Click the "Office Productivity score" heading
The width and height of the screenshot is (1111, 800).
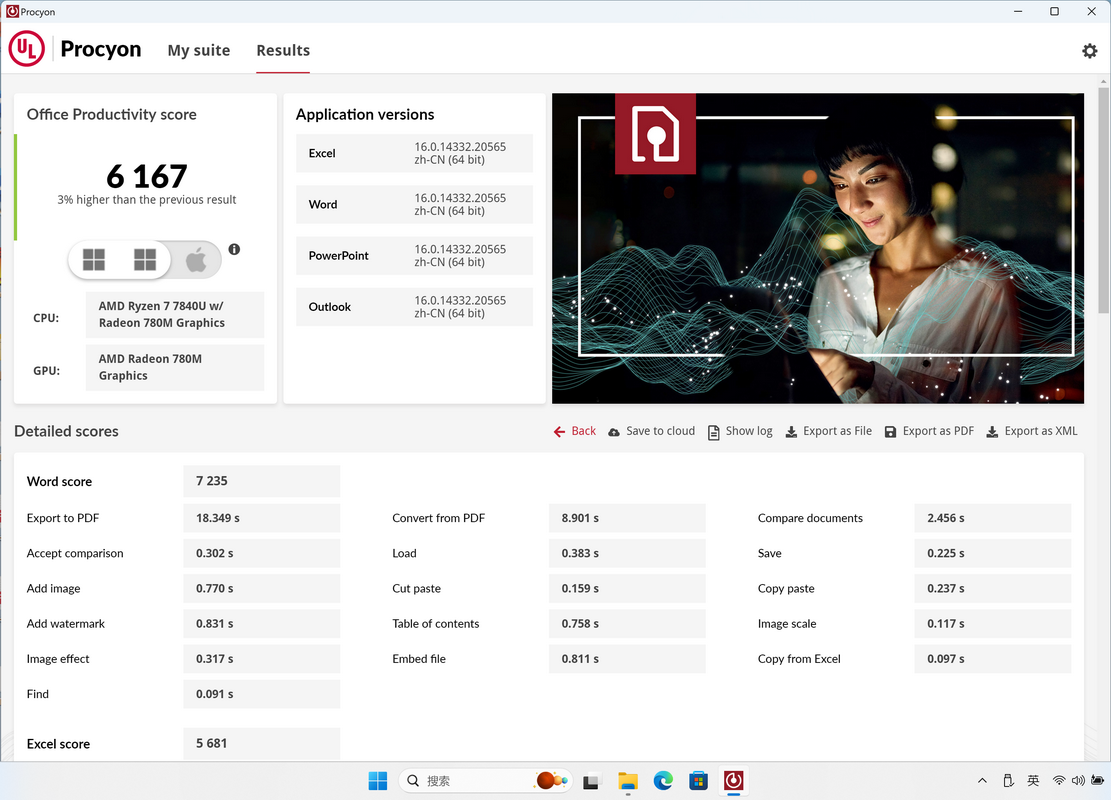(112, 115)
